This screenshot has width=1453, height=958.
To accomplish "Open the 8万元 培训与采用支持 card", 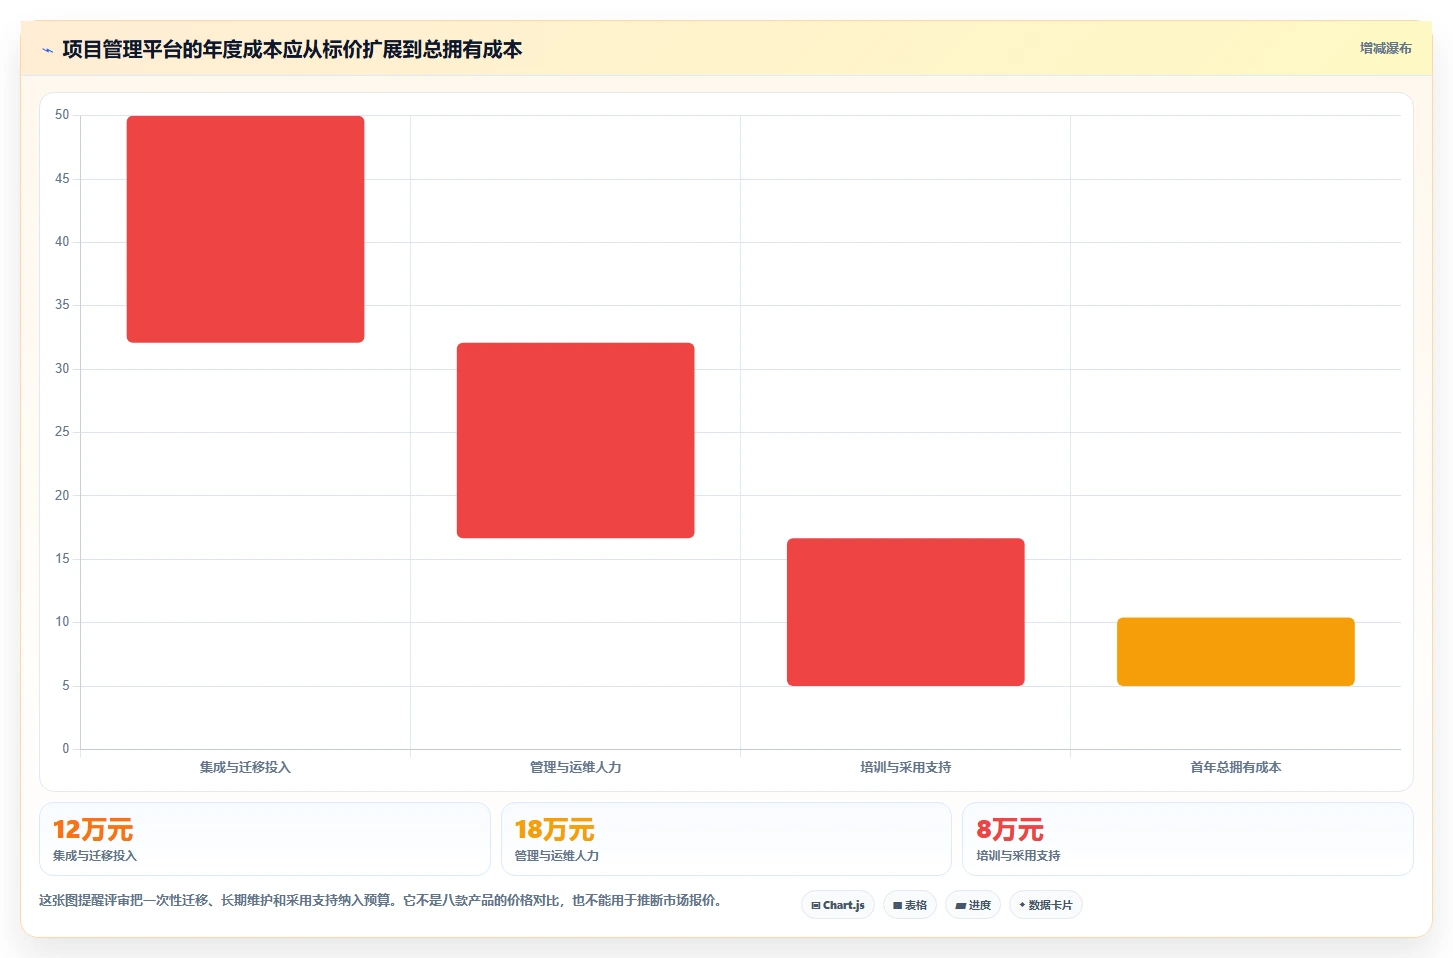I will click(x=1188, y=839).
